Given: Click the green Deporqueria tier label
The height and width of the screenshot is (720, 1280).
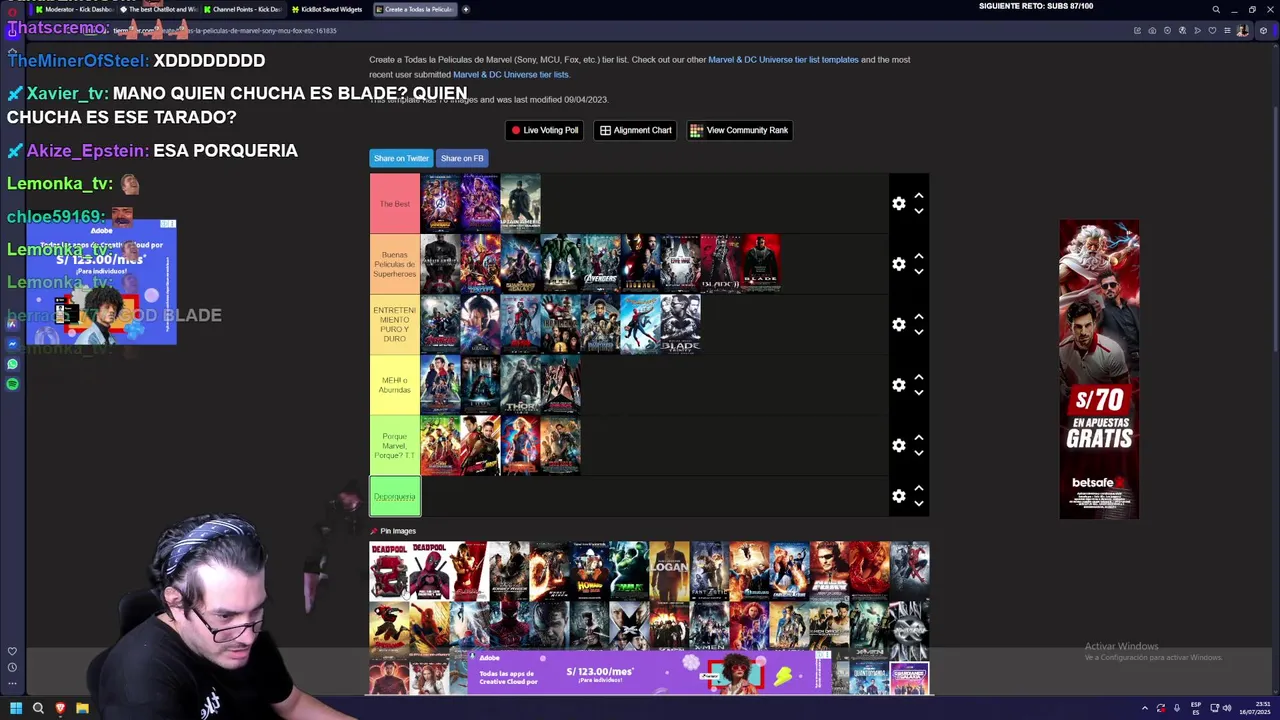Looking at the screenshot, I should [395, 496].
